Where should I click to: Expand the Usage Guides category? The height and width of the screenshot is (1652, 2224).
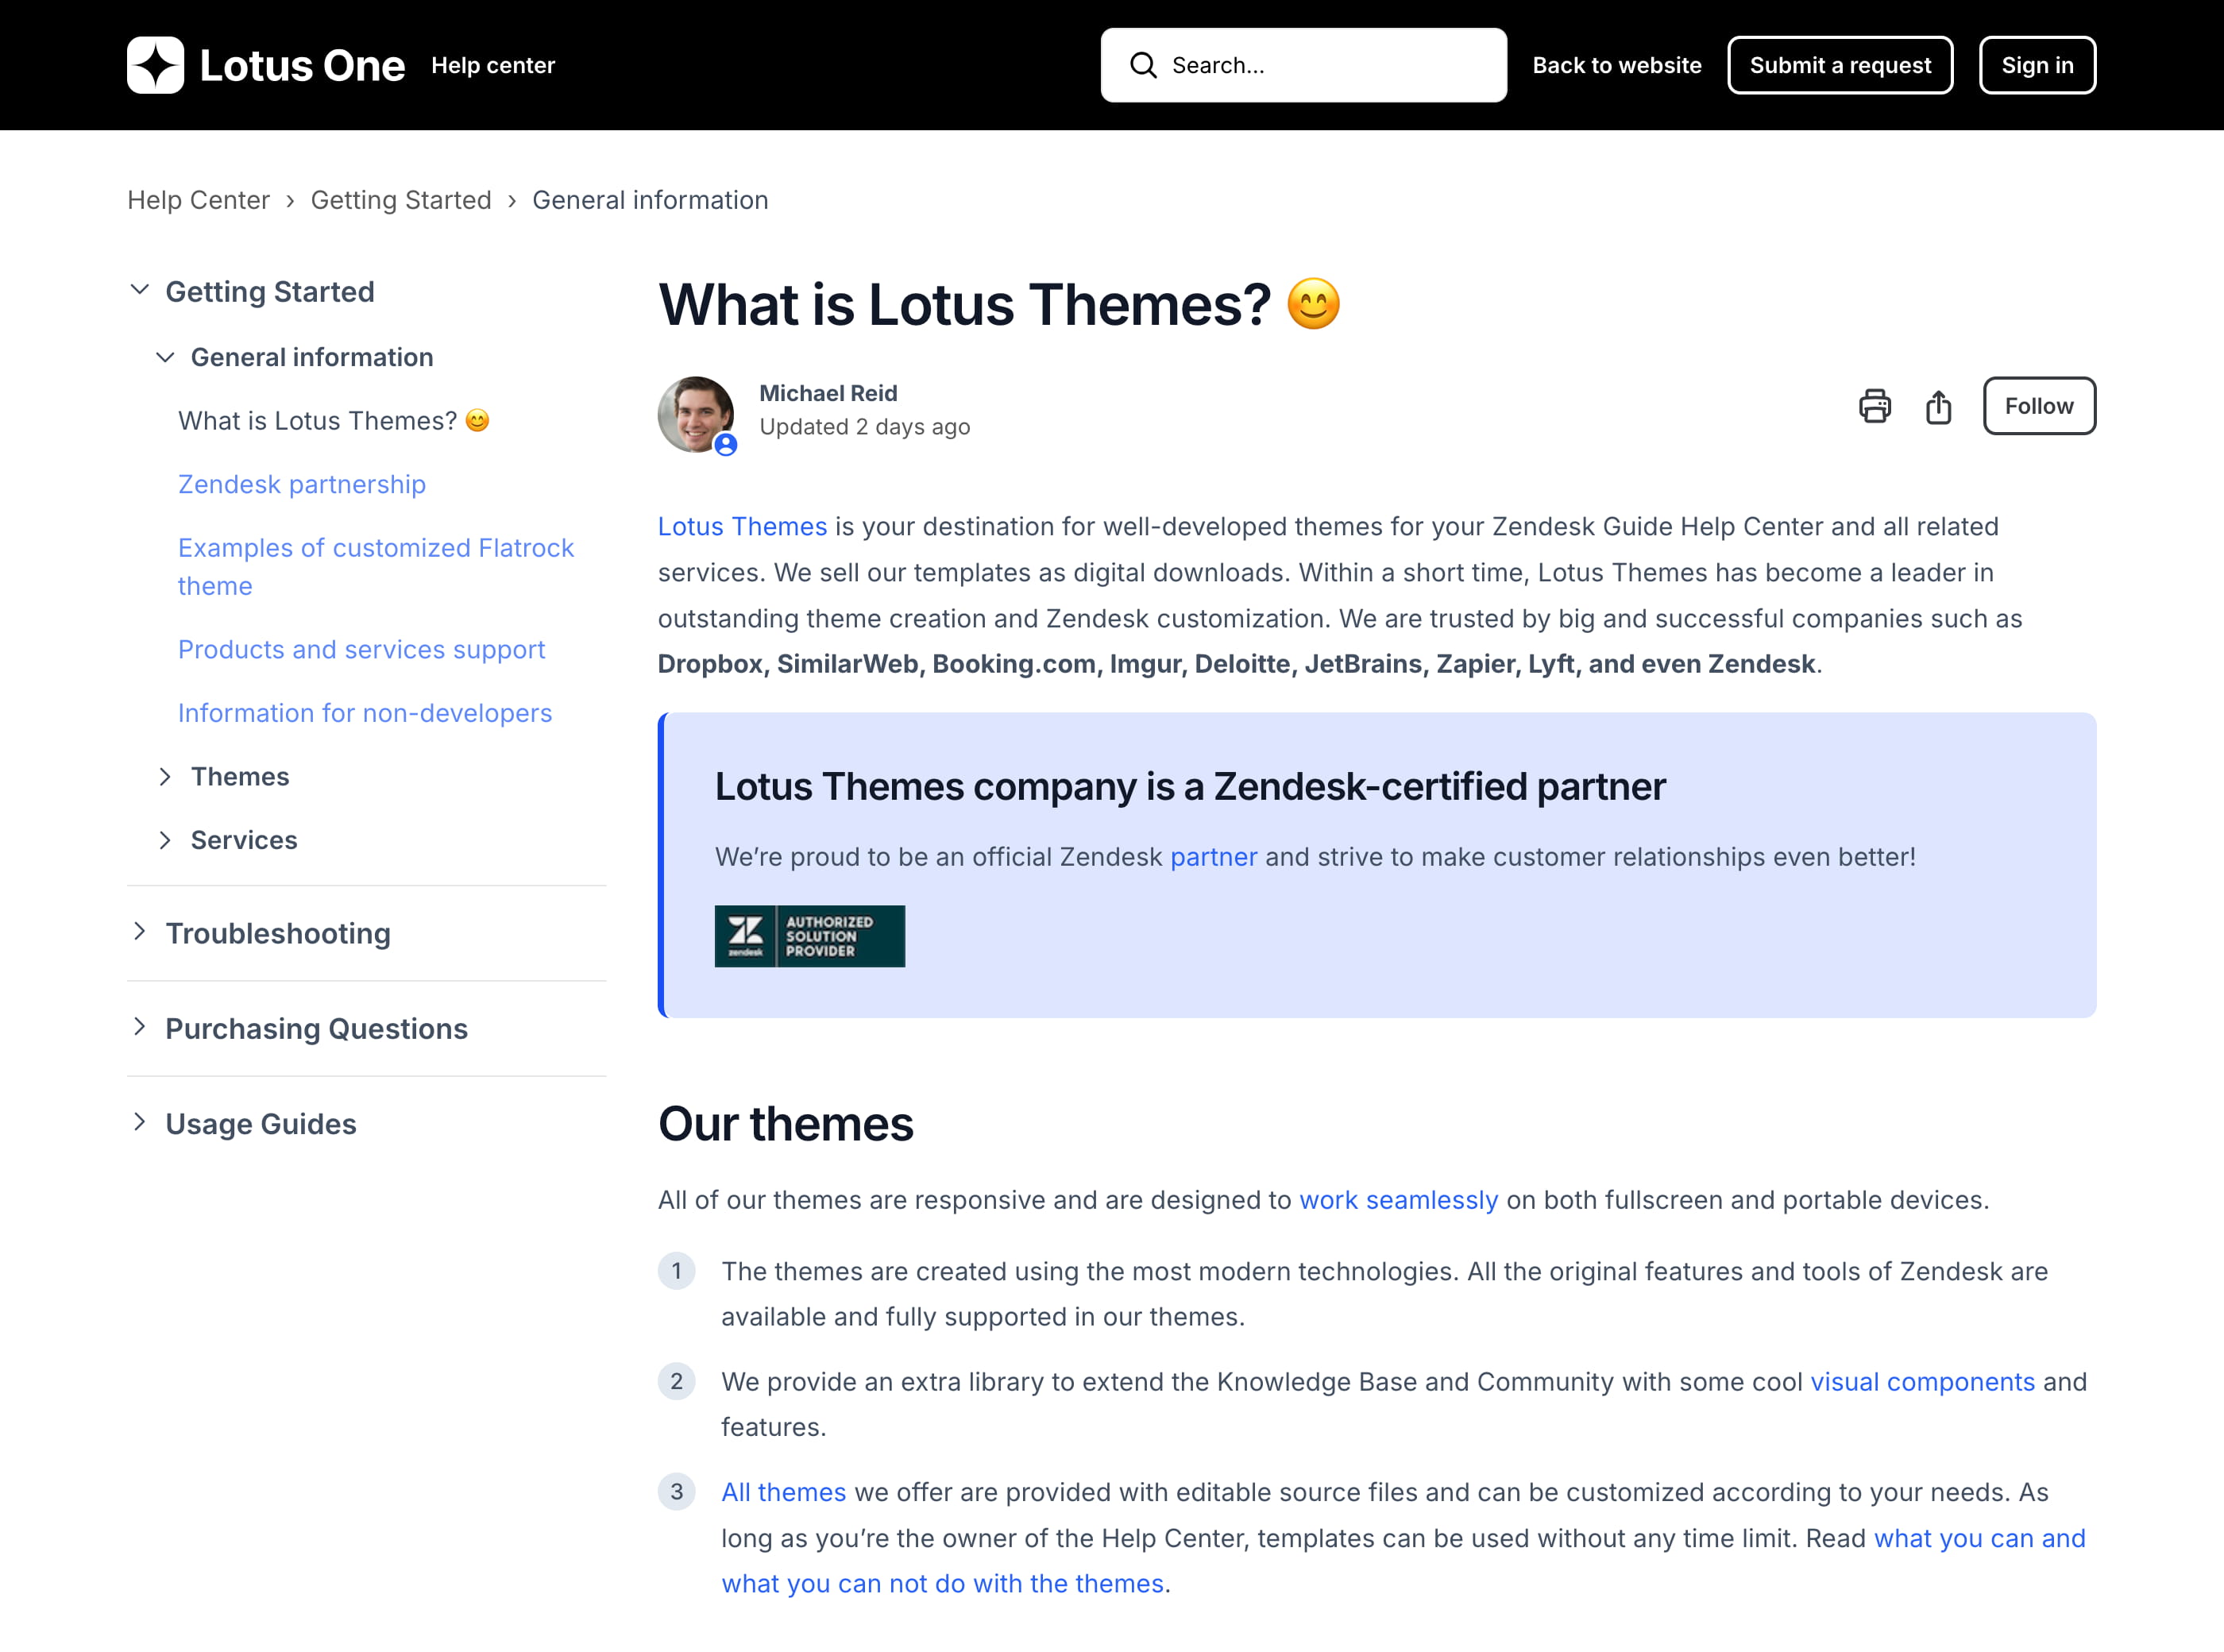[140, 1122]
